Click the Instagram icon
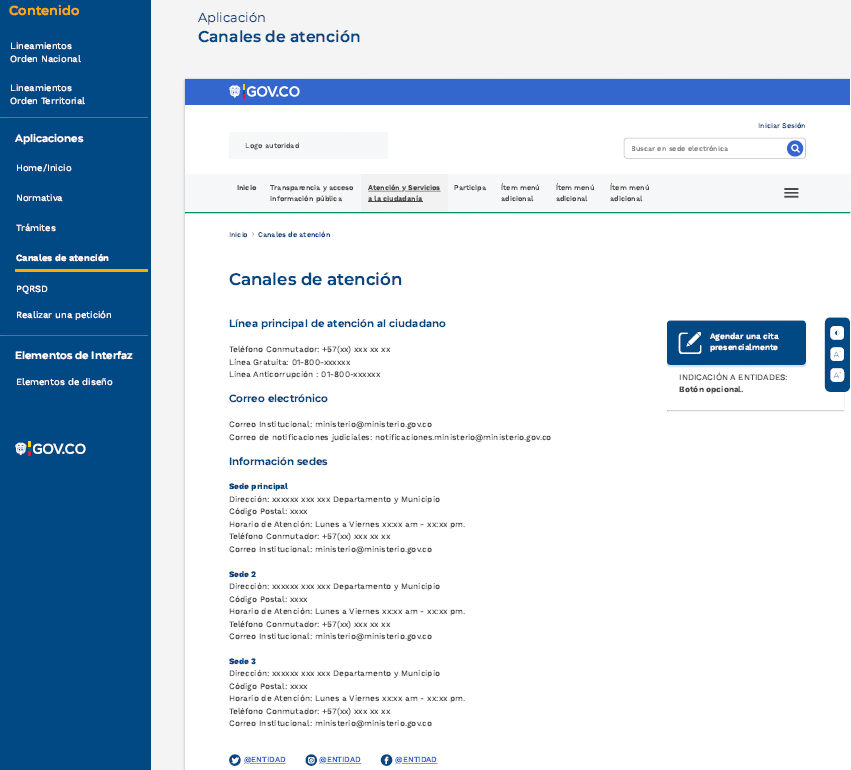Image resolution: width=851 pixels, height=770 pixels. pos(311,760)
